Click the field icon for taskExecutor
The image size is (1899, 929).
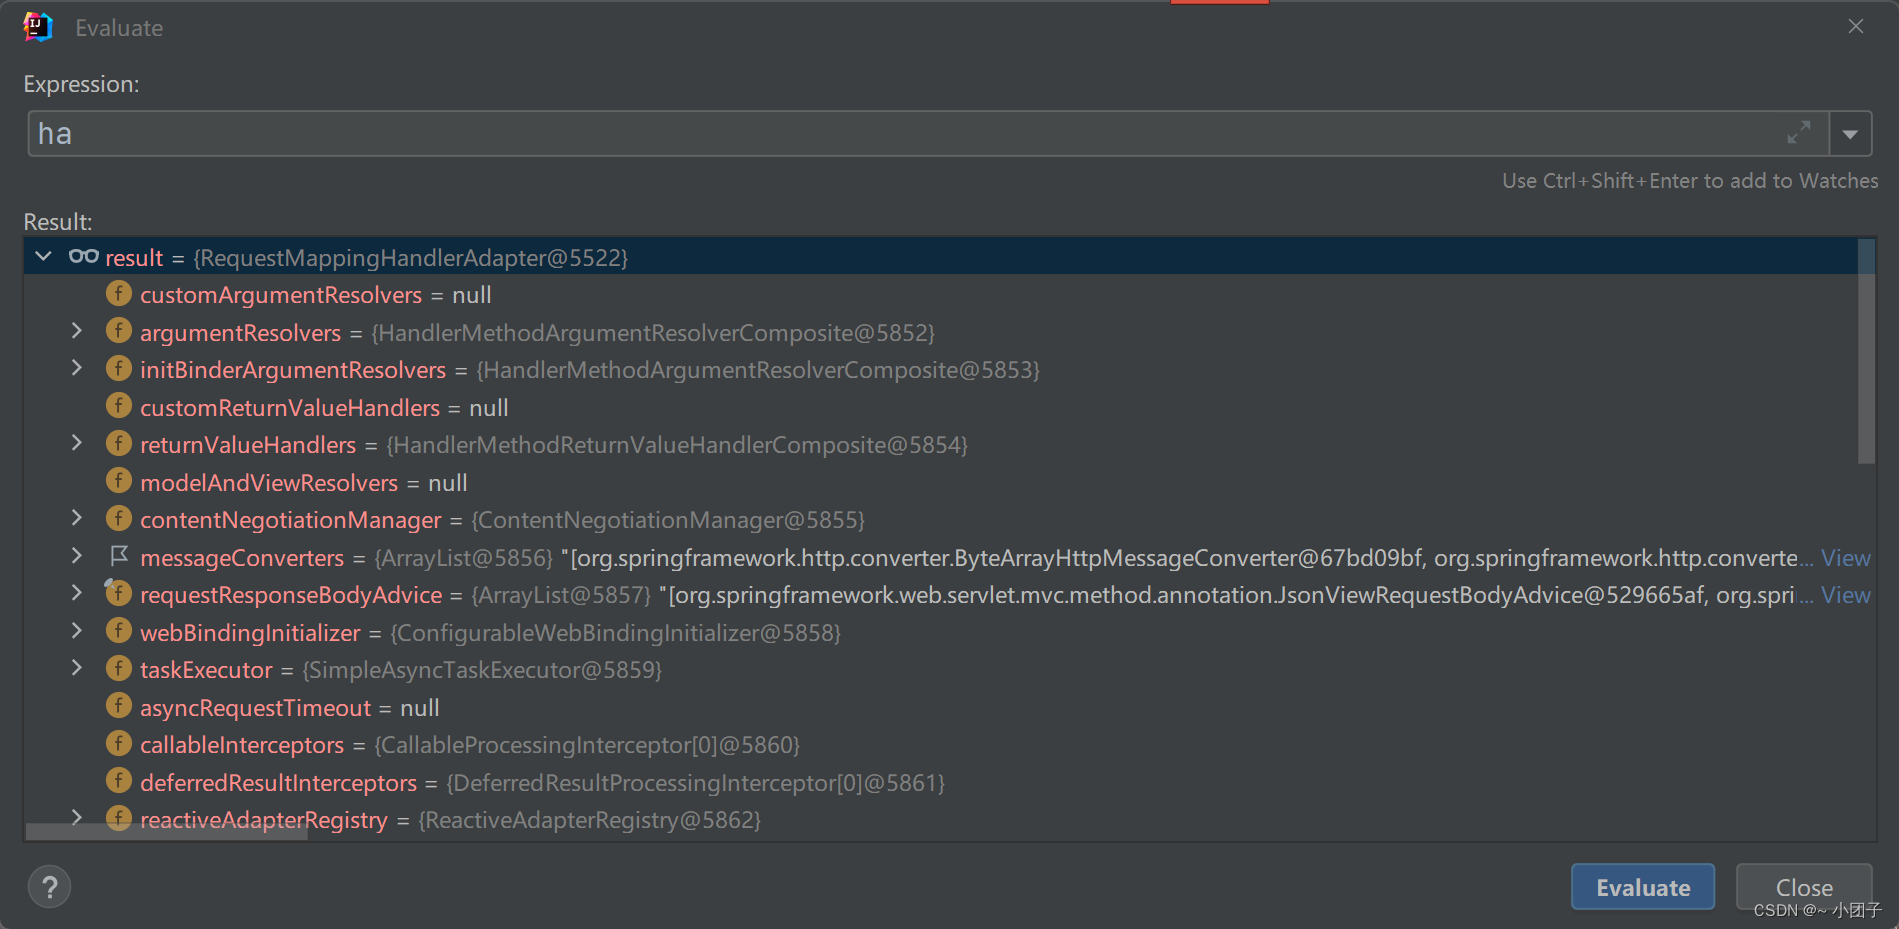pyautogui.click(x=119, y=669)
